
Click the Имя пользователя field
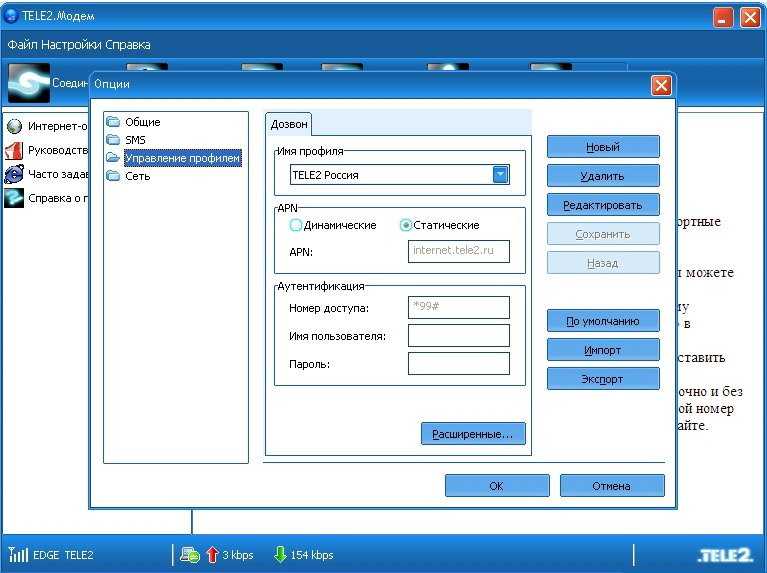(x=459, y=336)
